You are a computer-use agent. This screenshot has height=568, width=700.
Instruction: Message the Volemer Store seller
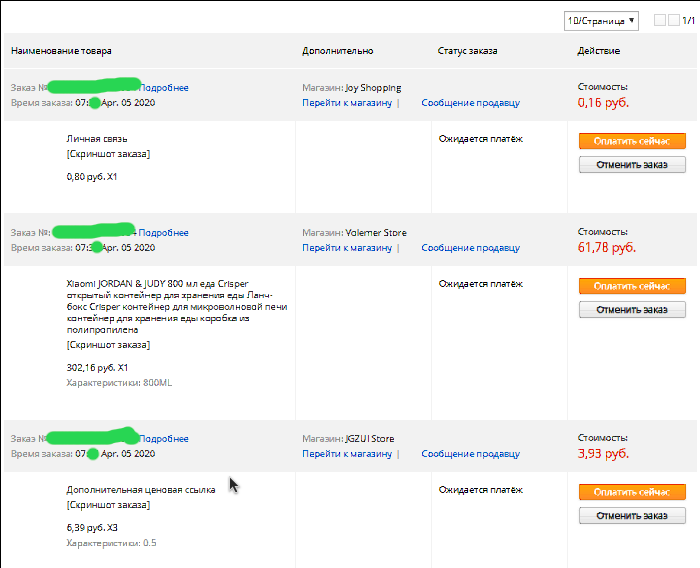pyautogui.click(x=471, y=248)
